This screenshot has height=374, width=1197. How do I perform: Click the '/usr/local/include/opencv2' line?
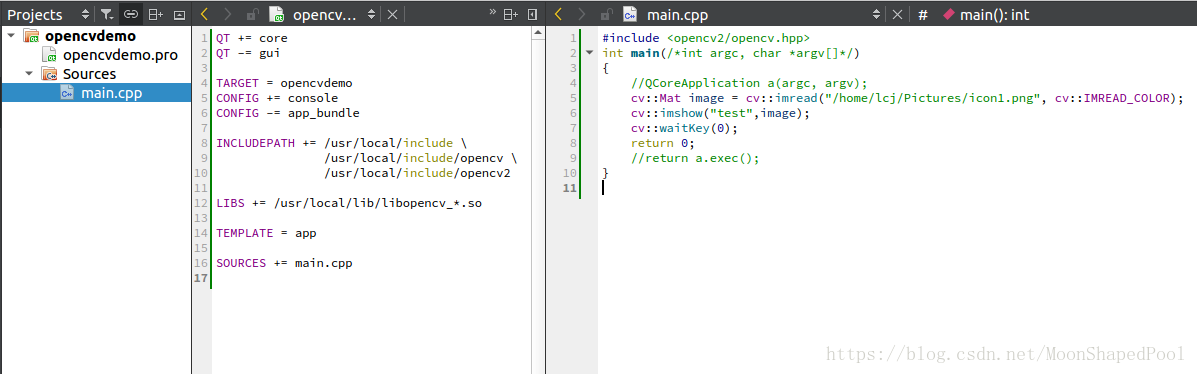point(417,172)
